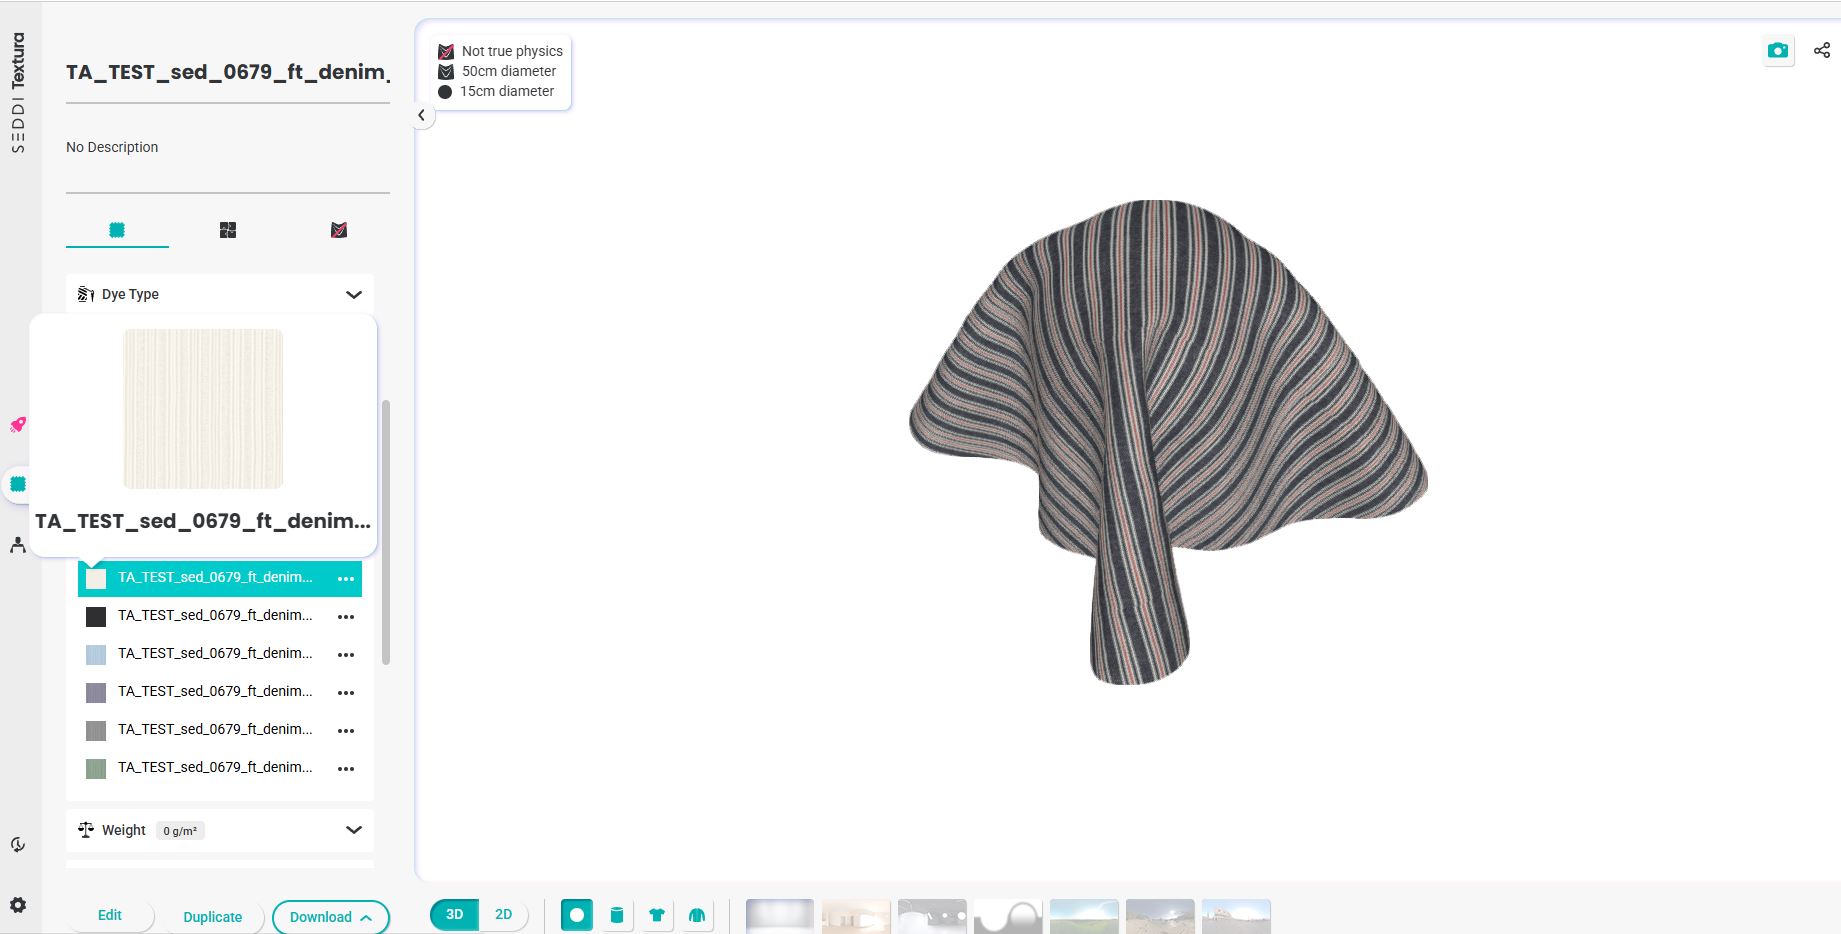This screenshot has height=934, width=1841.
Task: Select the jacket garment preview
Action: pos(697,915)
